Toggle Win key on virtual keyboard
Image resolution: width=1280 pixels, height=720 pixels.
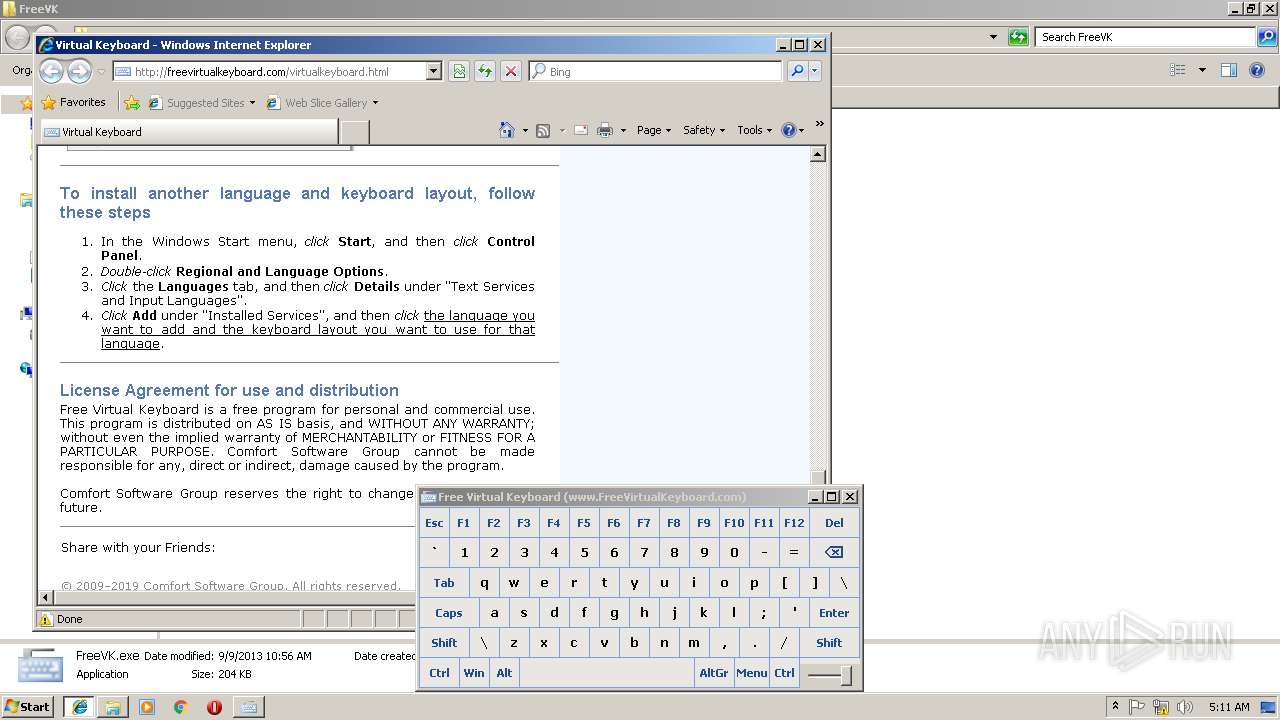tap(474, 673)
